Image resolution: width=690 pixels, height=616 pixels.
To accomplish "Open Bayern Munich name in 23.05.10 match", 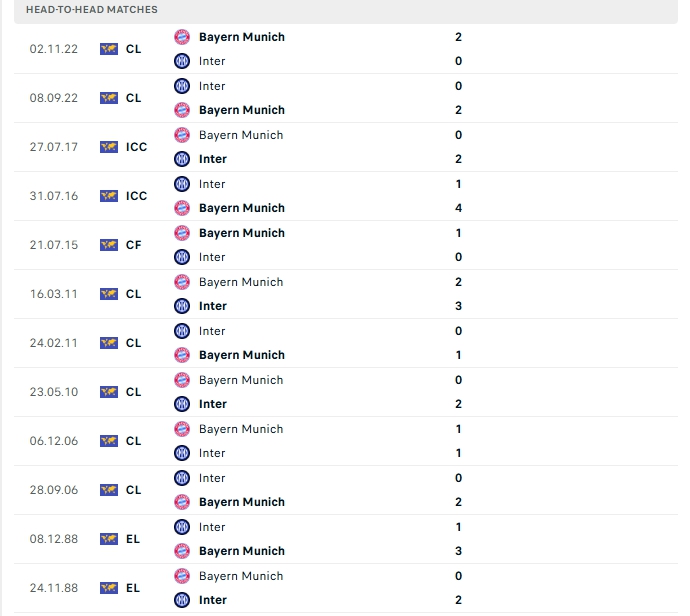I will click(x=241, y=380).
